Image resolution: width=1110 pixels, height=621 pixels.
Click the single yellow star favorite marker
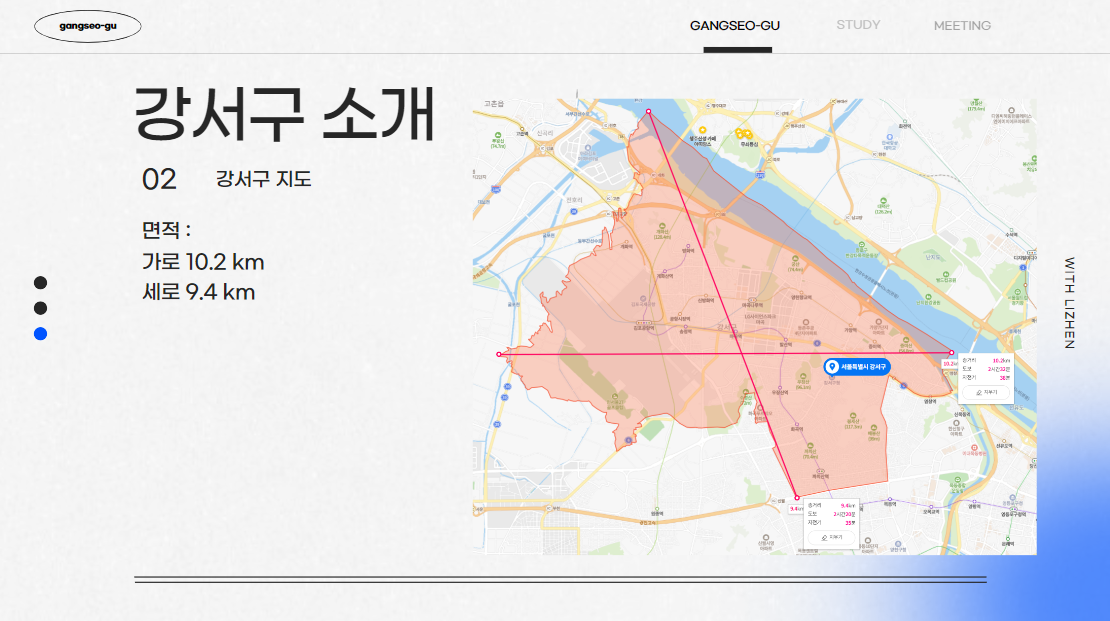702,131
